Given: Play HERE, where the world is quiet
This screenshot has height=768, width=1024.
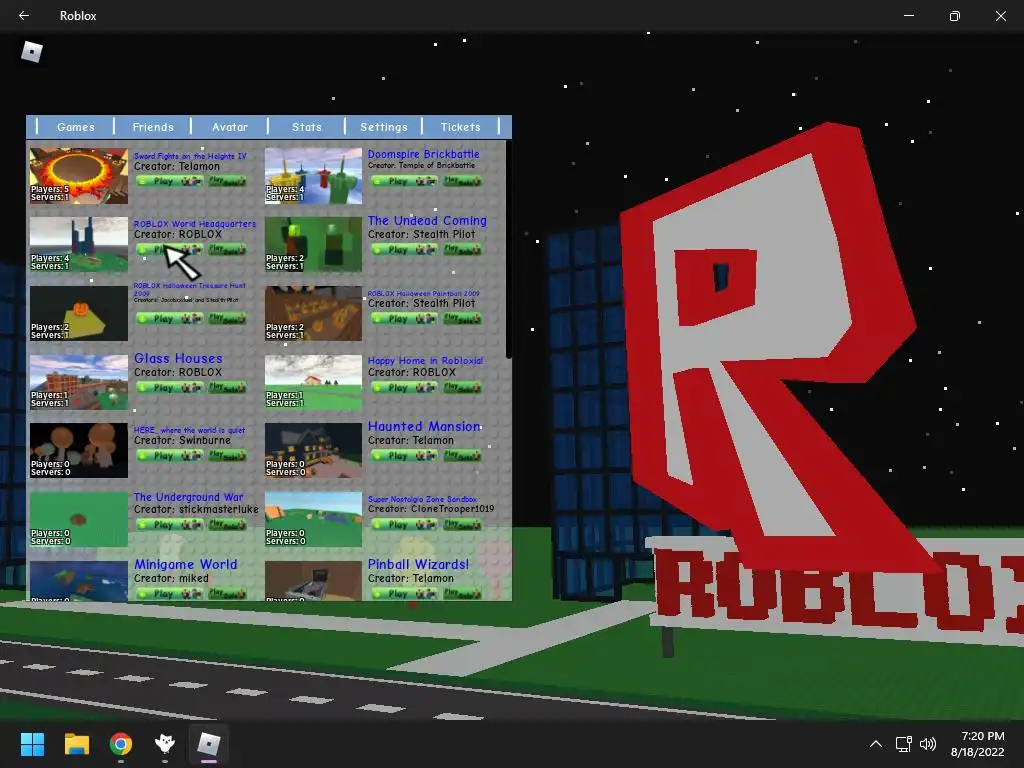Looking at the screenshot, I should coord(170,456).
